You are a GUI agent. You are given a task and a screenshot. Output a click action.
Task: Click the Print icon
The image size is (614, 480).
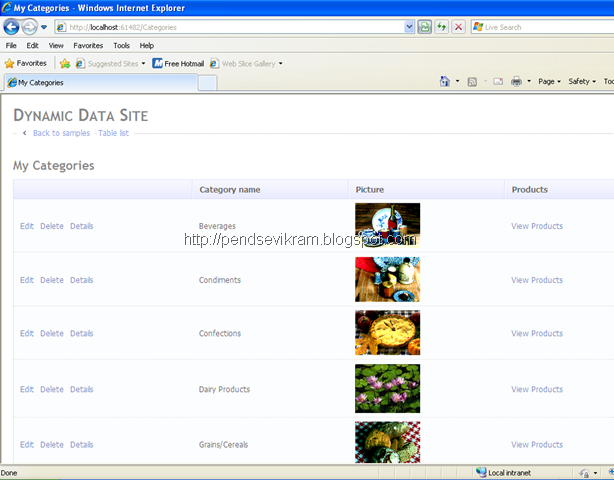coord(516,81)
